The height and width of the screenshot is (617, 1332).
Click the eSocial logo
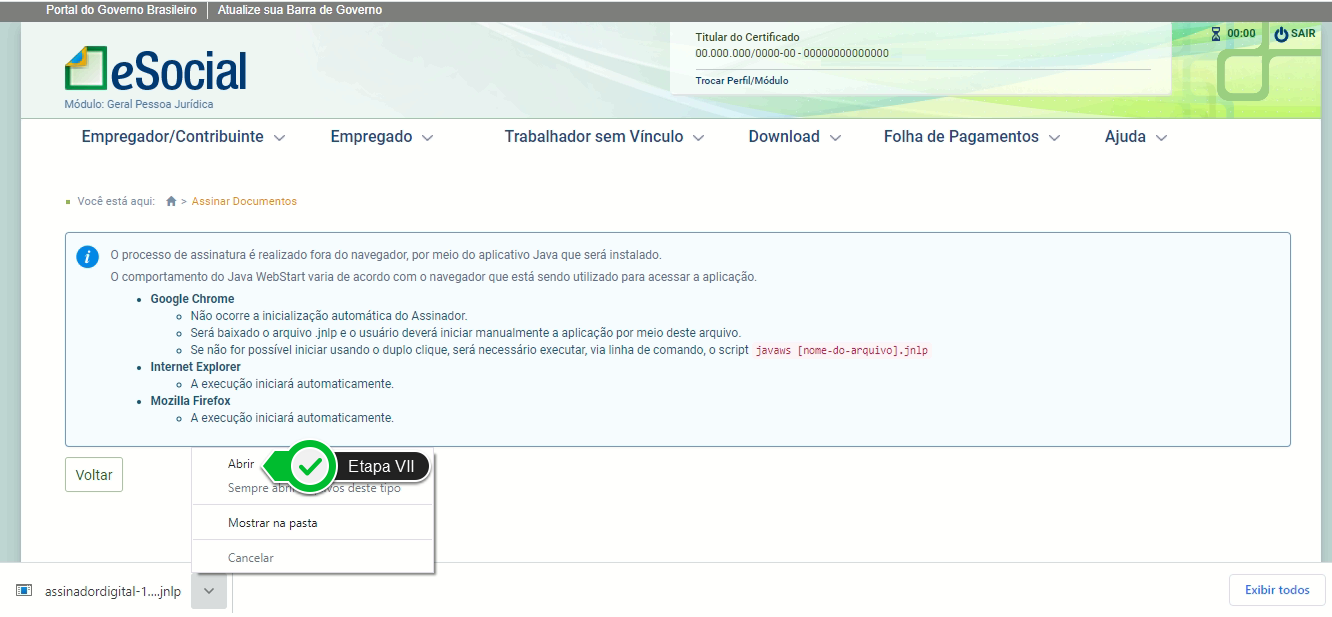156,70
